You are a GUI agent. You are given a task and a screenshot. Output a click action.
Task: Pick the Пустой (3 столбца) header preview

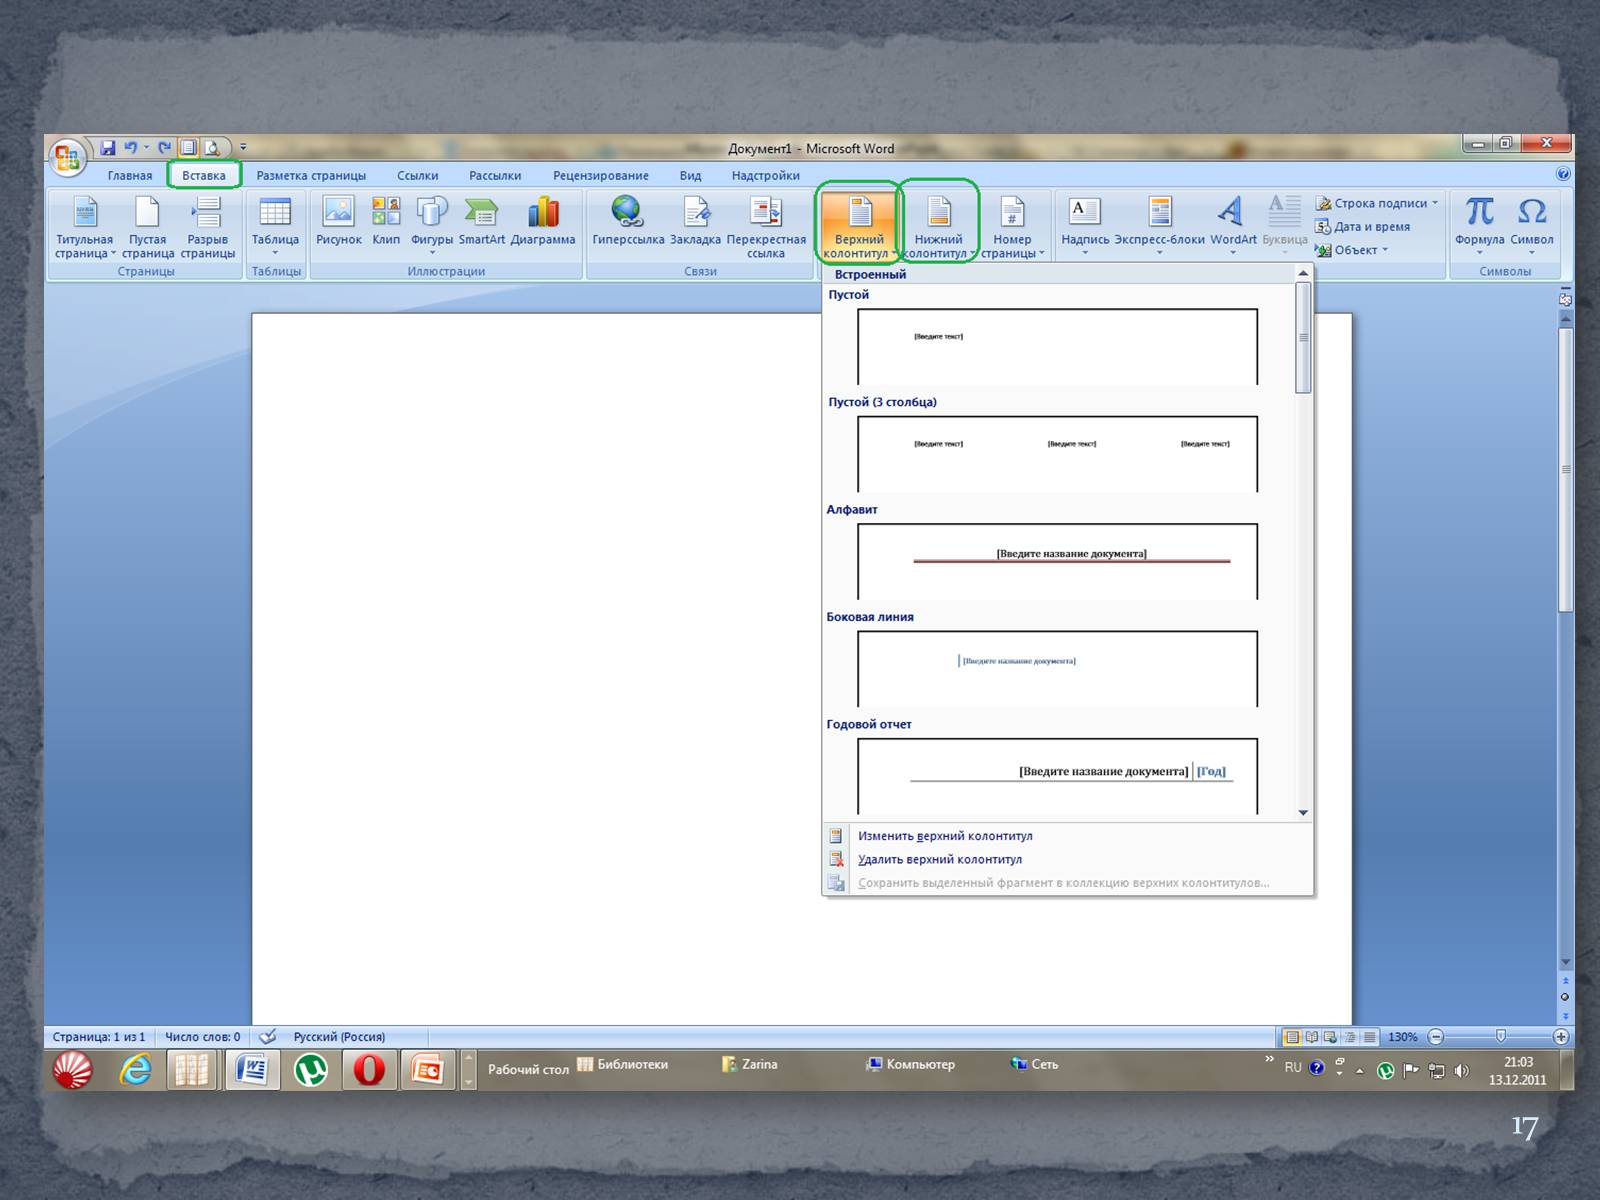1057,453
